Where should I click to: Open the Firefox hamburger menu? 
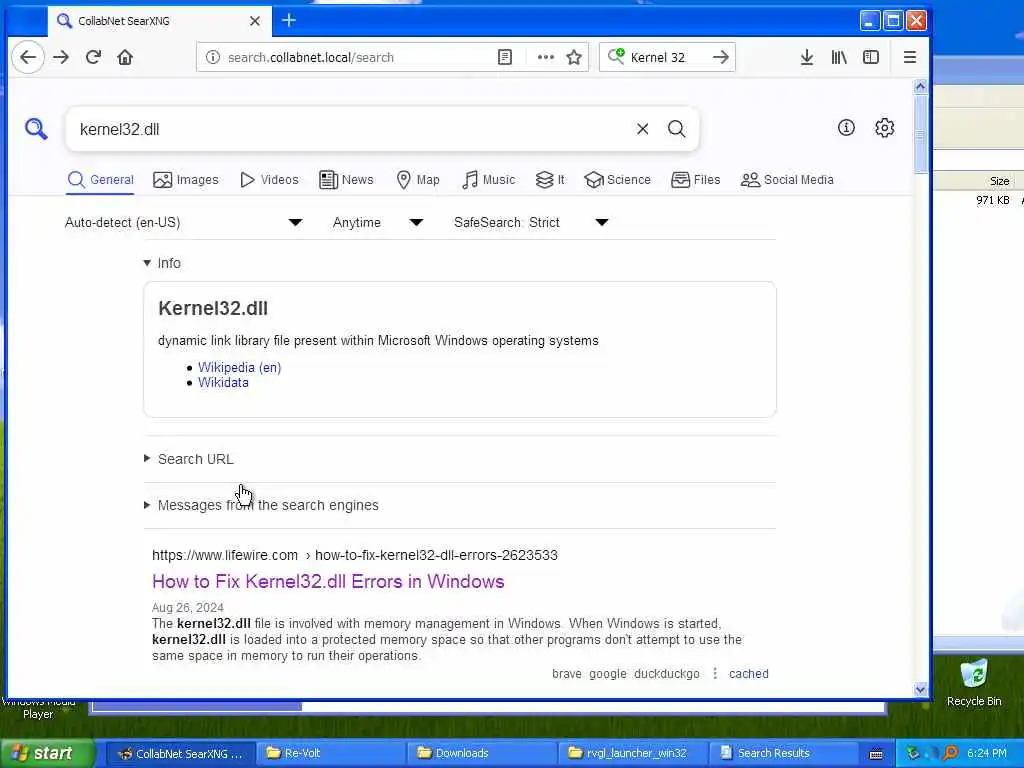click(910, 57)
